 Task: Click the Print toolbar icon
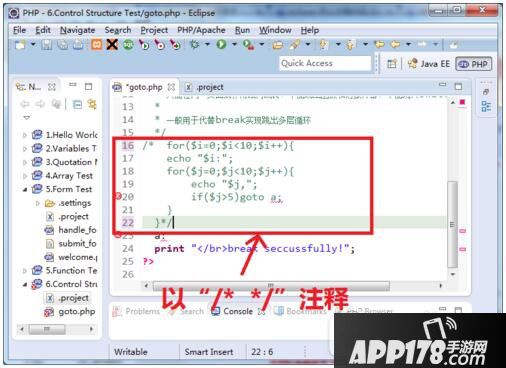click(78, 44)
